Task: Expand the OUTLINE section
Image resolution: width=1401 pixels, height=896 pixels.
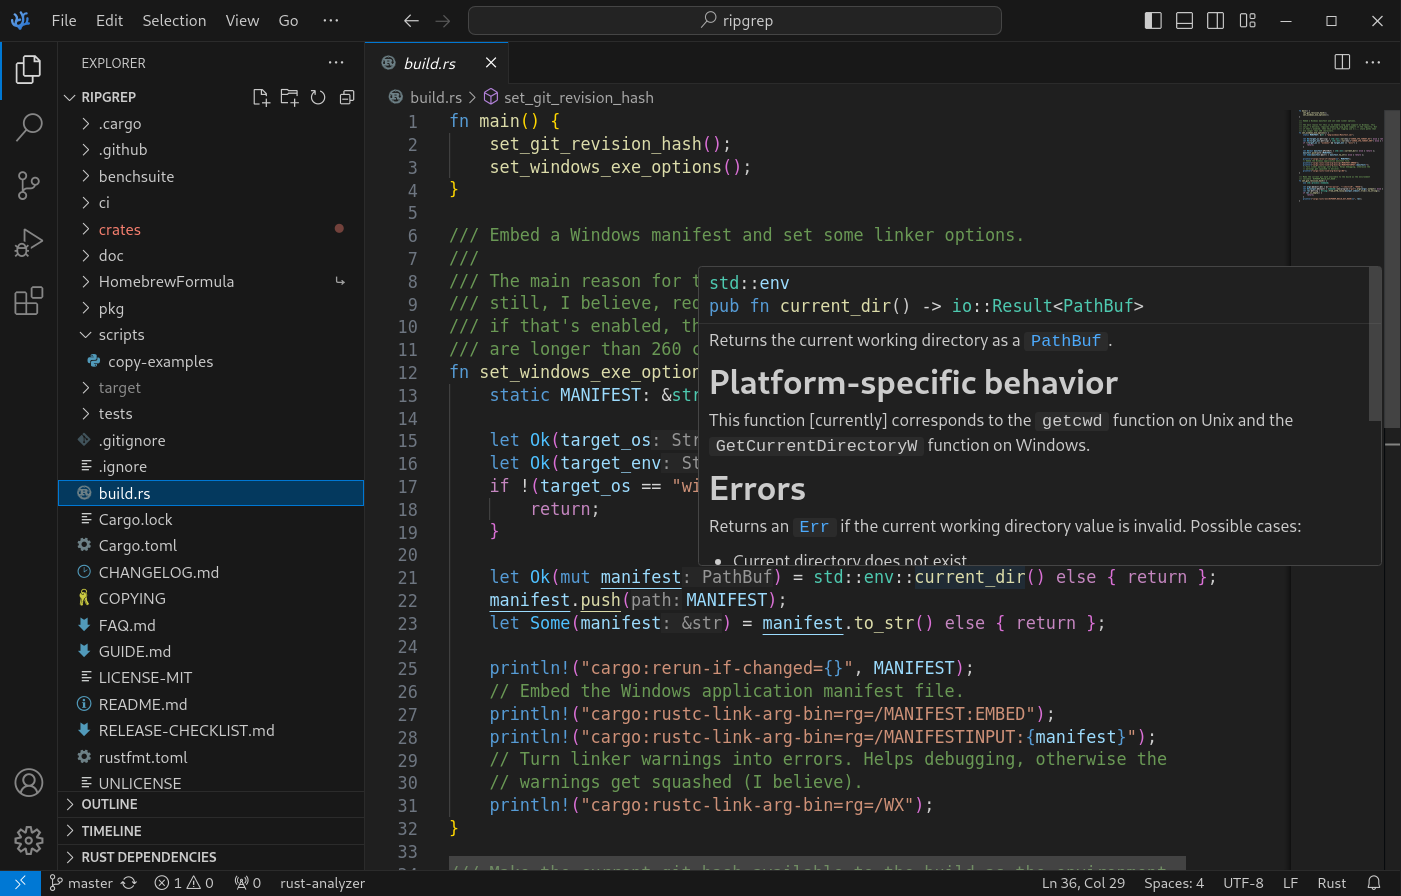Action: pyautogui.click(x=211, y=804)
